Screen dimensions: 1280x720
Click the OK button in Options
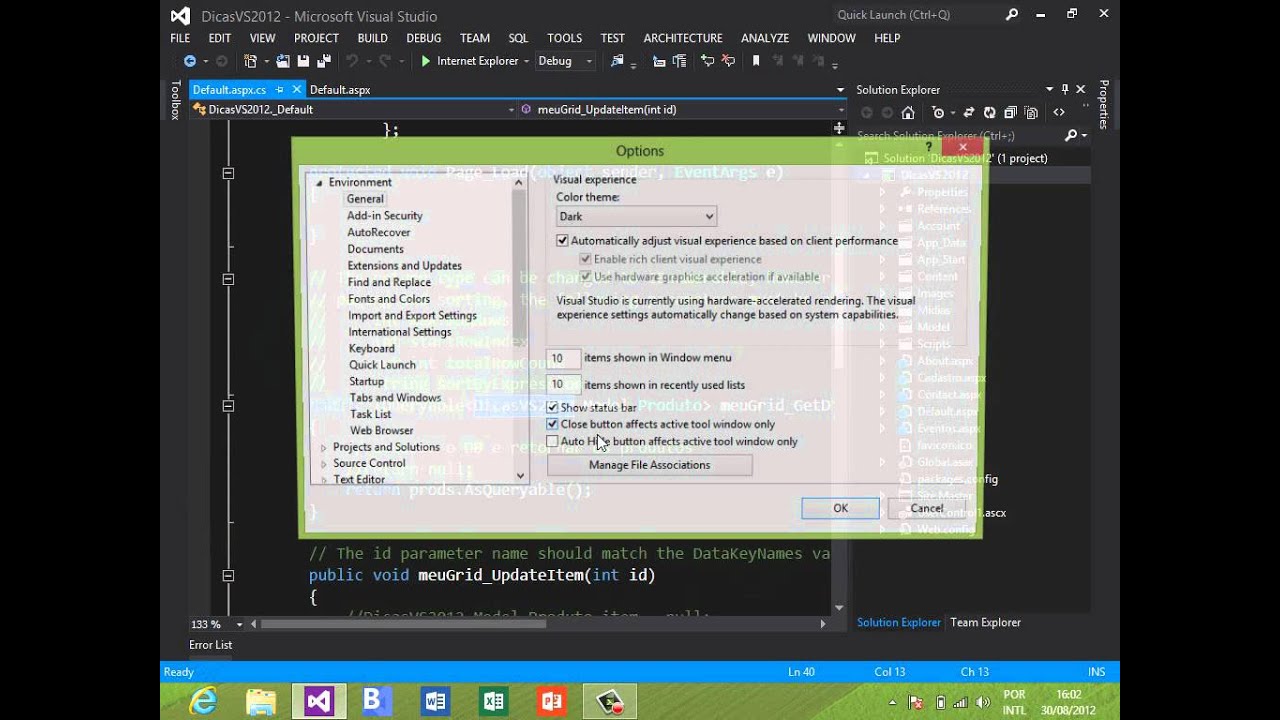tap(840, 508)
